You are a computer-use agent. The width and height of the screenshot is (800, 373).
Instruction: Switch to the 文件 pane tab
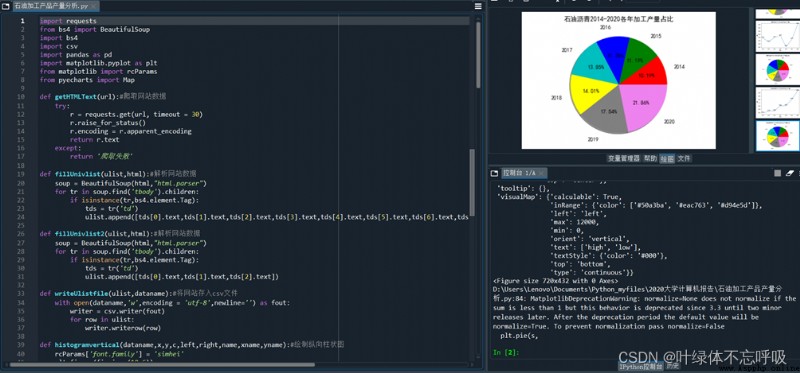pos(684,158)
